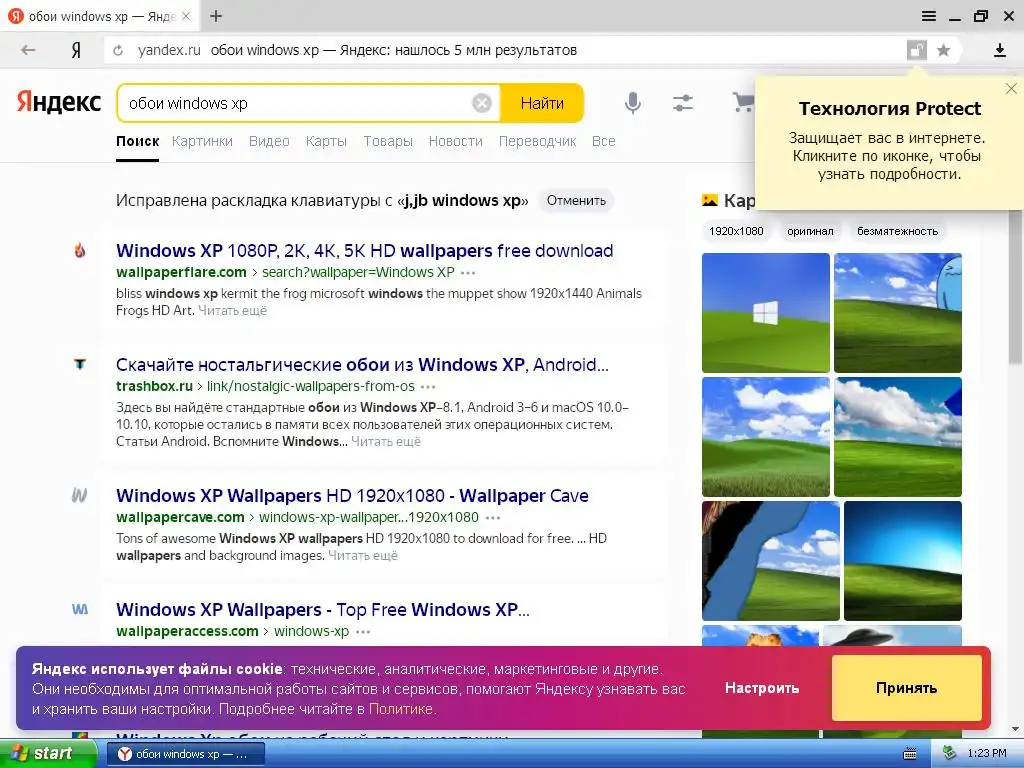The height and width of the screenshot is (768, 1024).
Task: Click the Protect technology icon in address bar
Action: 917,50
